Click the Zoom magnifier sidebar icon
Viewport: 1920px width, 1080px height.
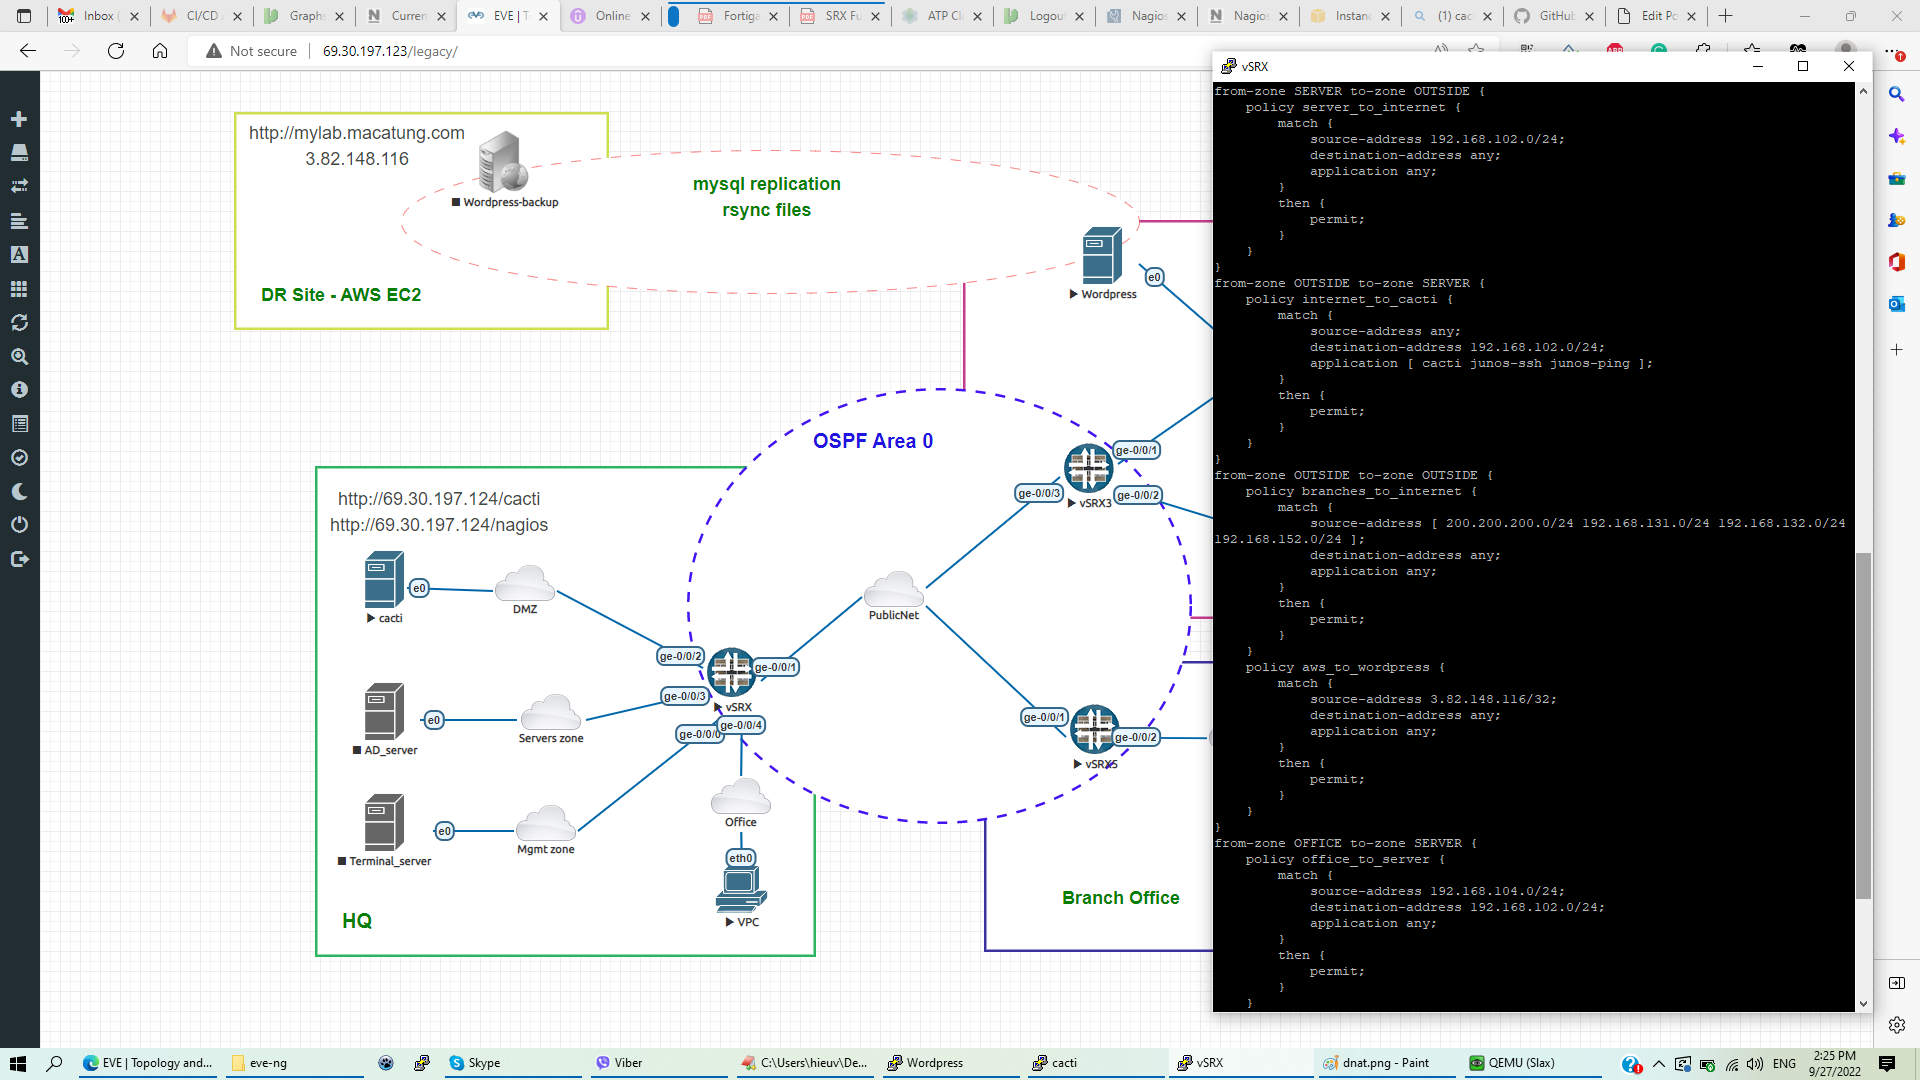(19, 356)
